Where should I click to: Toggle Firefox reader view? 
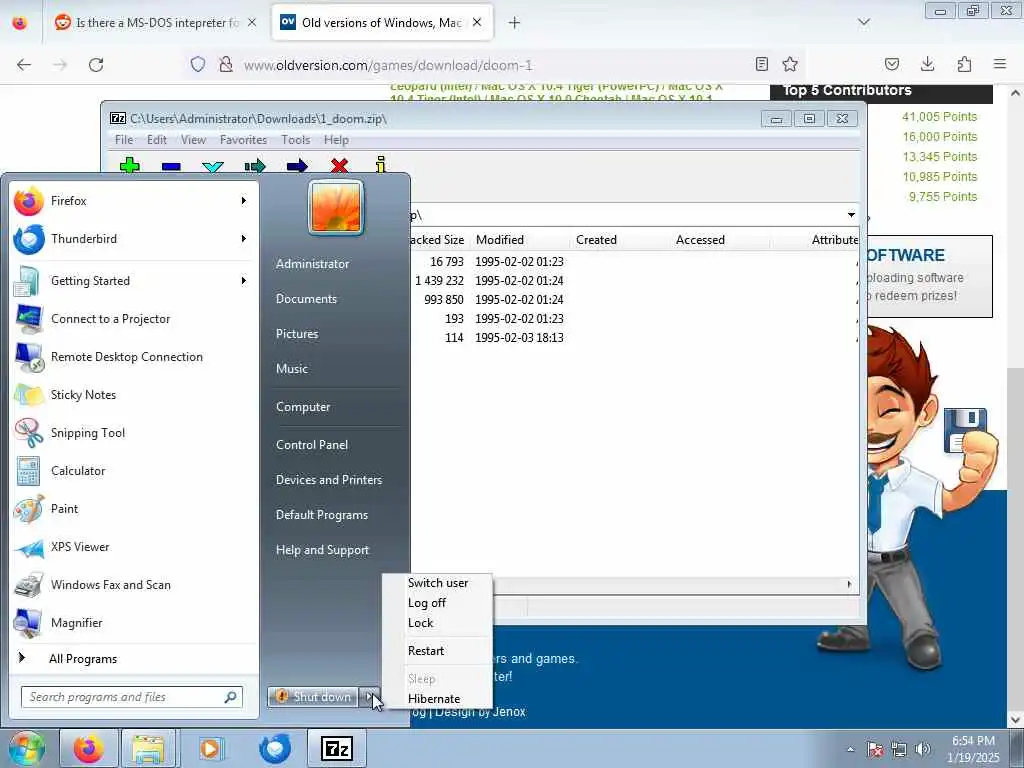761,64
